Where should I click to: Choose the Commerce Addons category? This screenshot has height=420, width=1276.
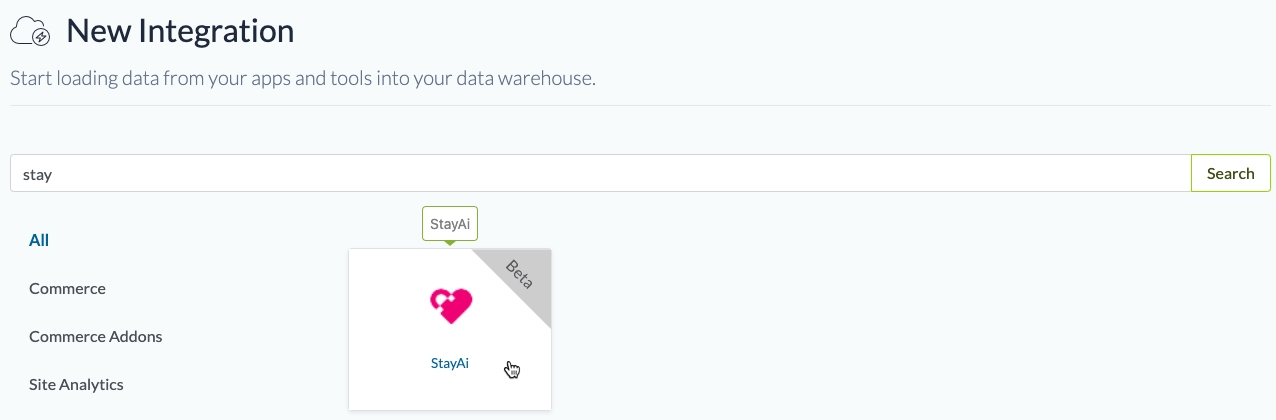(x=95, y=336)
